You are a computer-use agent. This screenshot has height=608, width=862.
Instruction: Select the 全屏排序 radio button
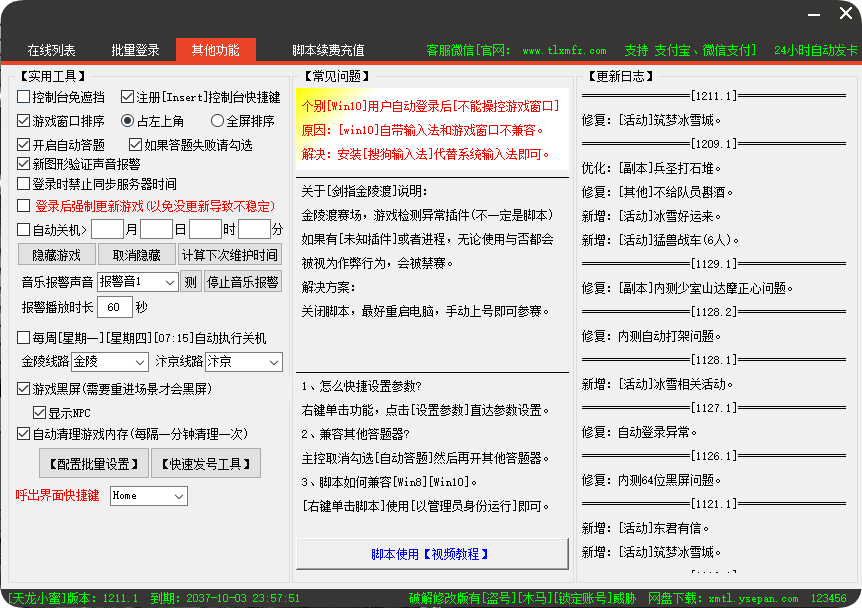pos(216,120)
